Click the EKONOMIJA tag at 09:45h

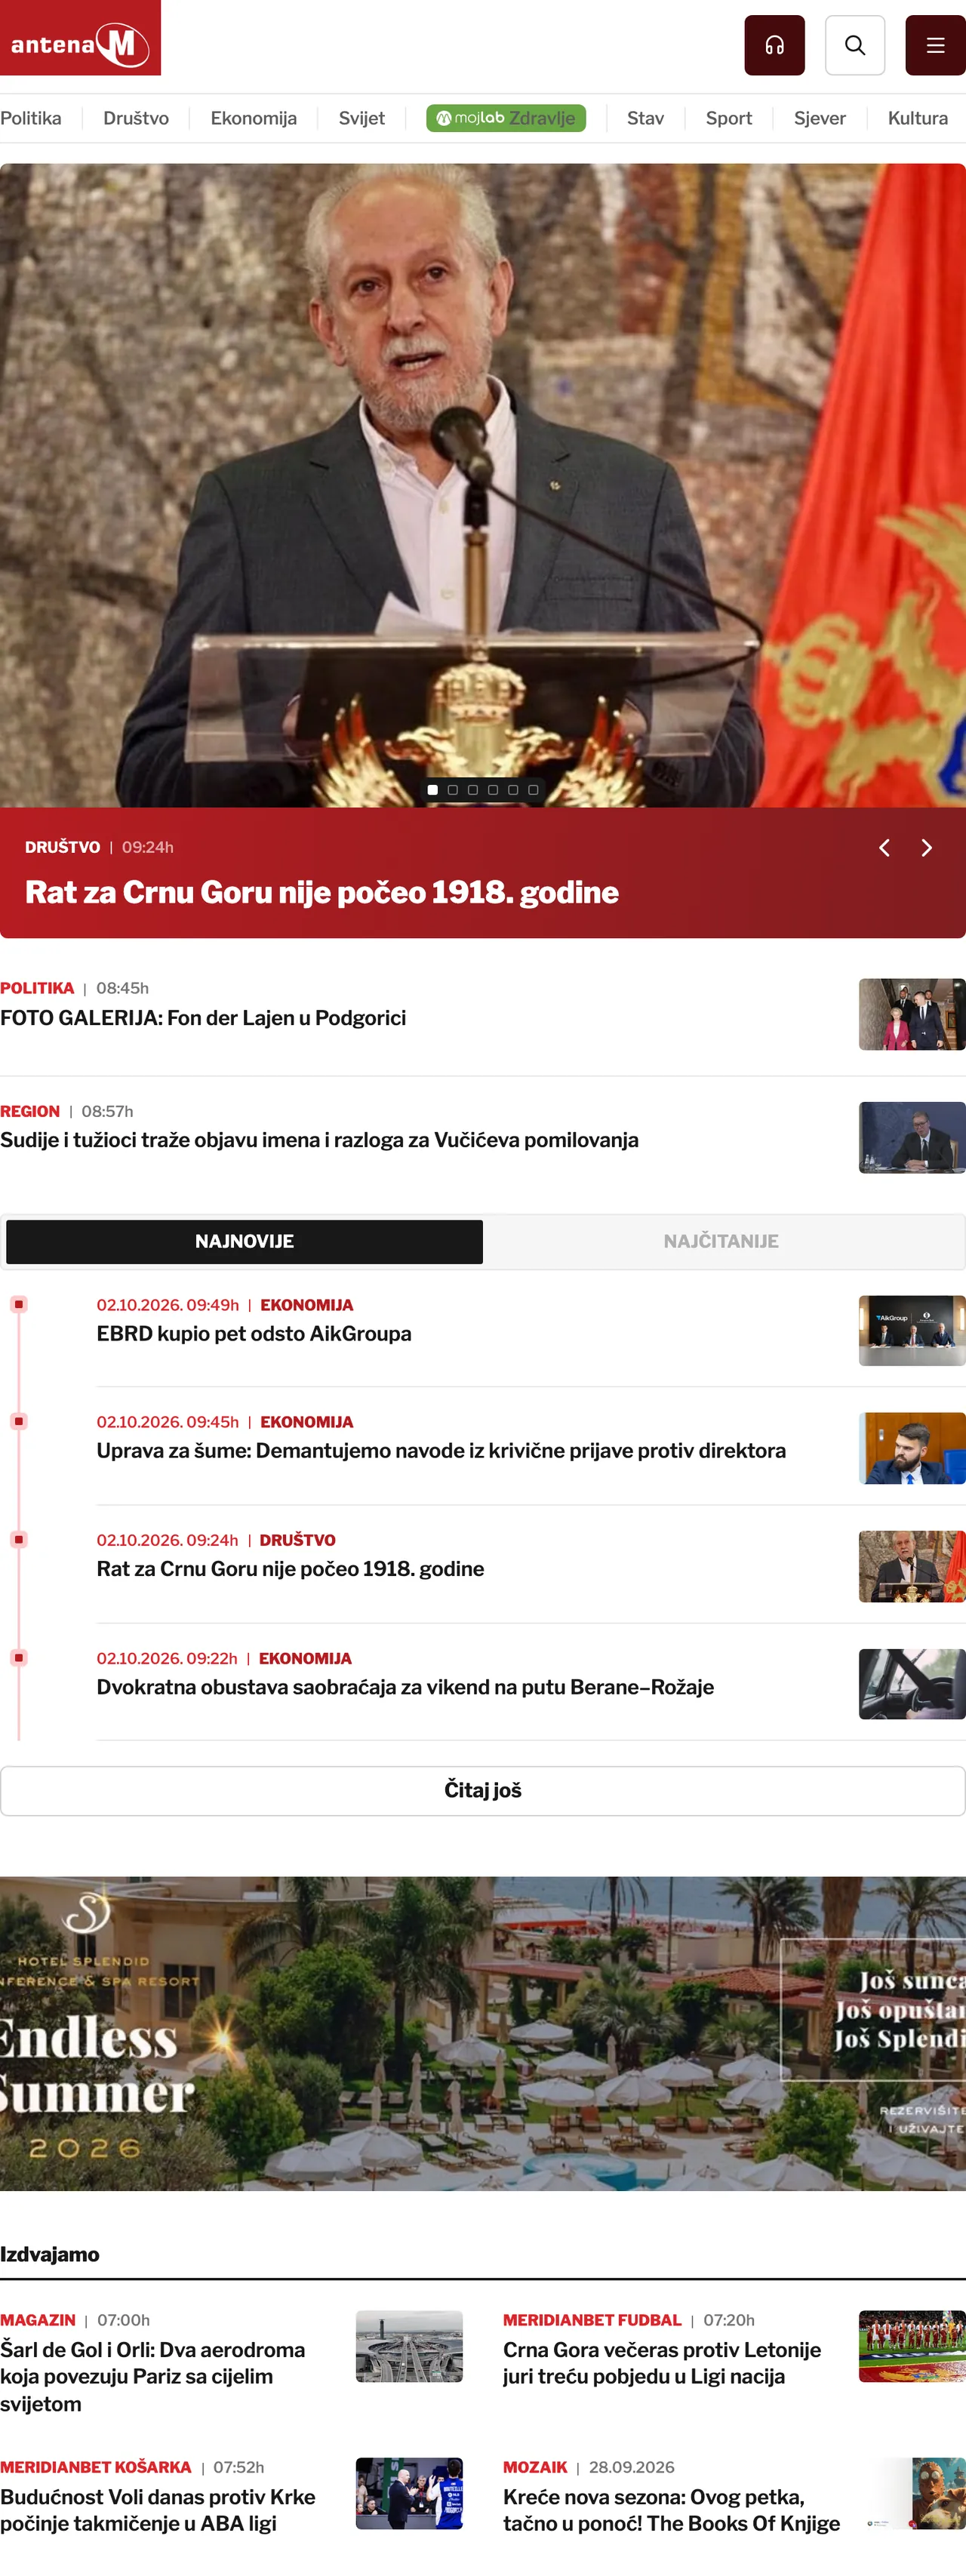pos(306,1422)
